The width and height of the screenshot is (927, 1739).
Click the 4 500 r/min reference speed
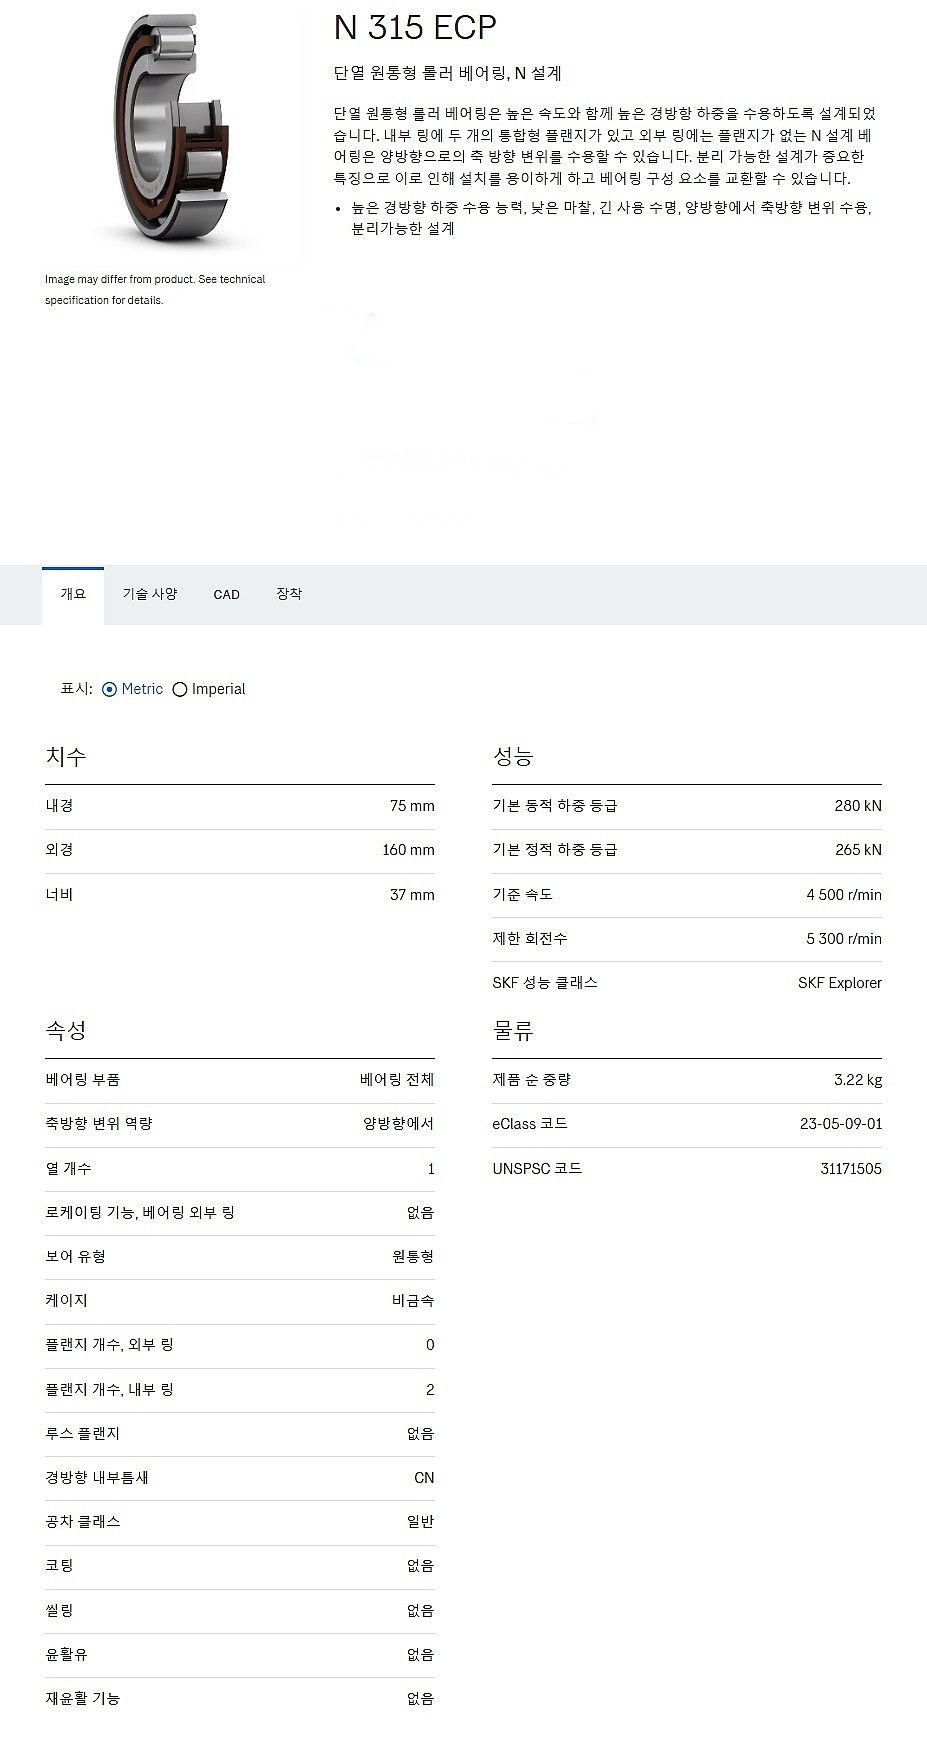844,895
